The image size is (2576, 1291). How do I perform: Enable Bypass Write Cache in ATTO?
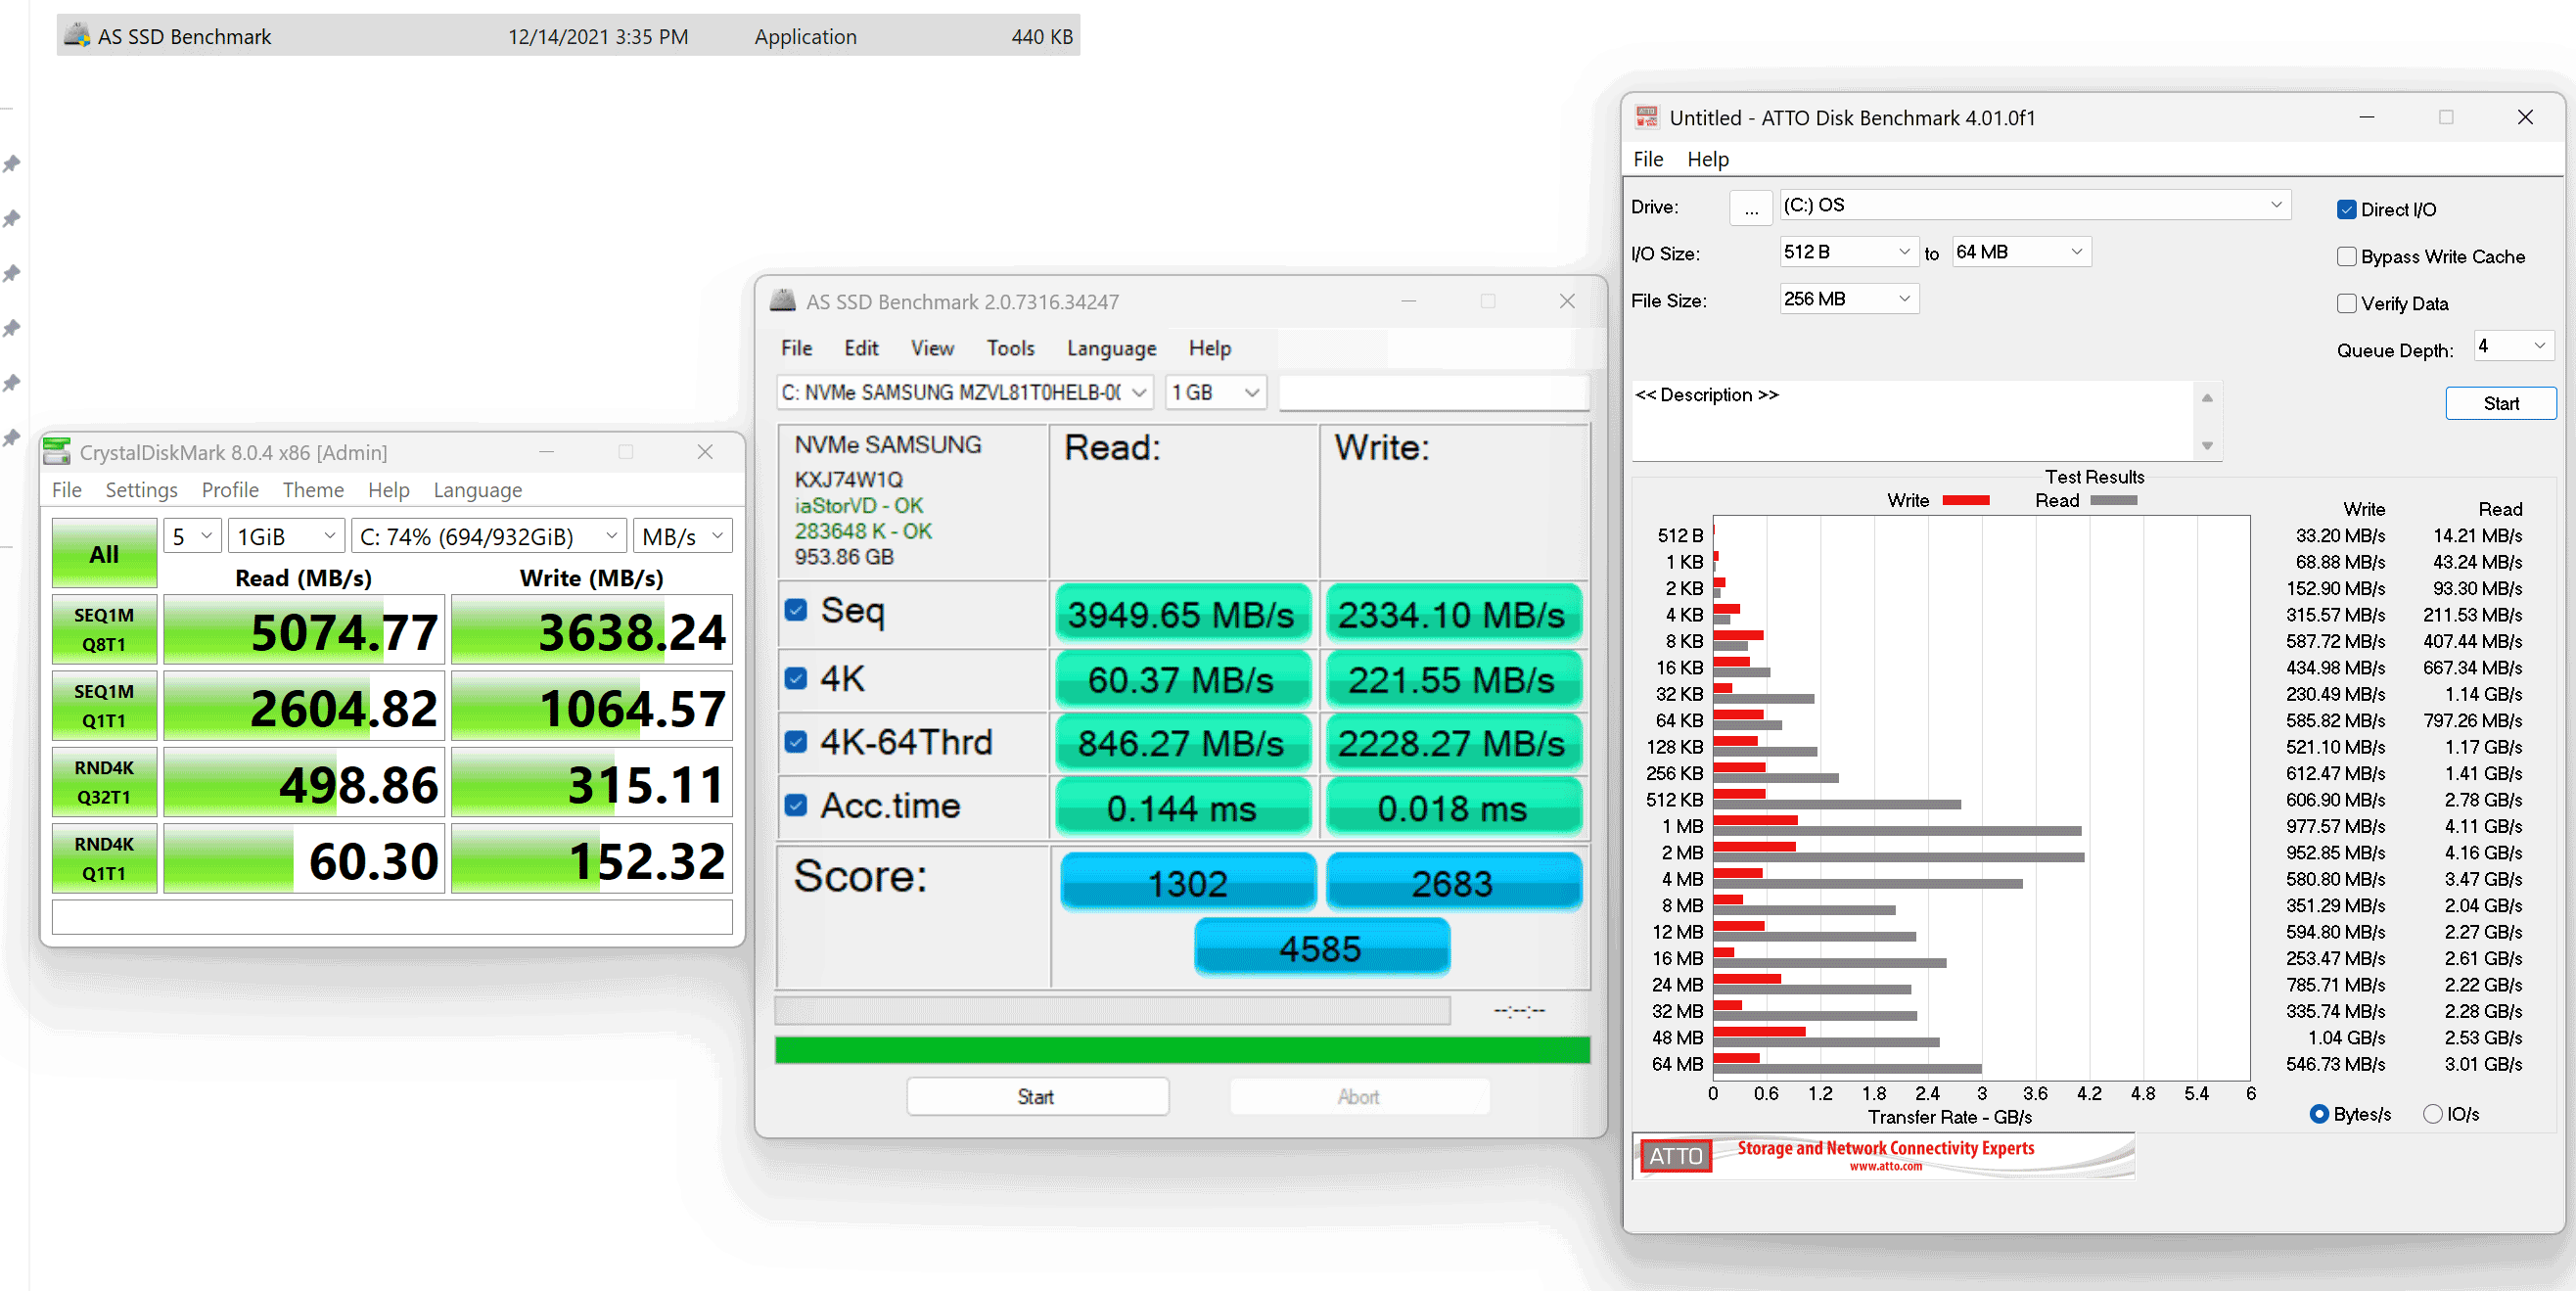point(2346,256)
